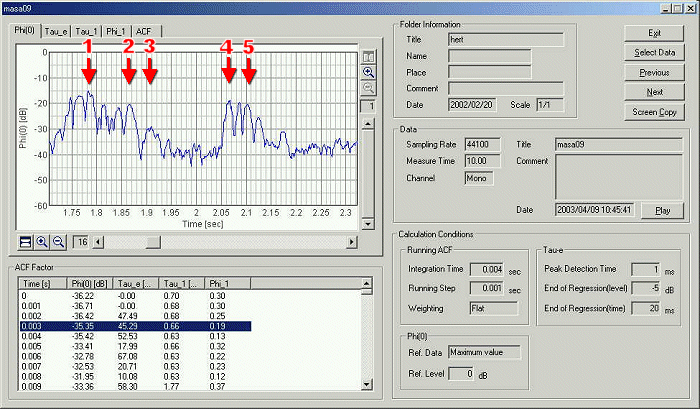Viewport: 700px width, 409px height.
Task: Click the Peak Detection Time field
Action: coord(646,269)
